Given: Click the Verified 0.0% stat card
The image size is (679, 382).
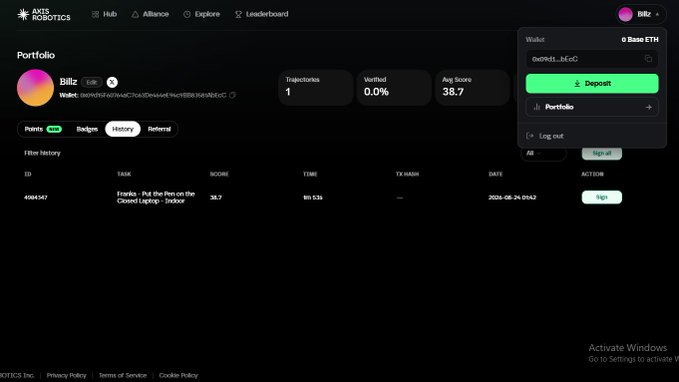Looking at the screenshot, I should [x=394, y=88].
